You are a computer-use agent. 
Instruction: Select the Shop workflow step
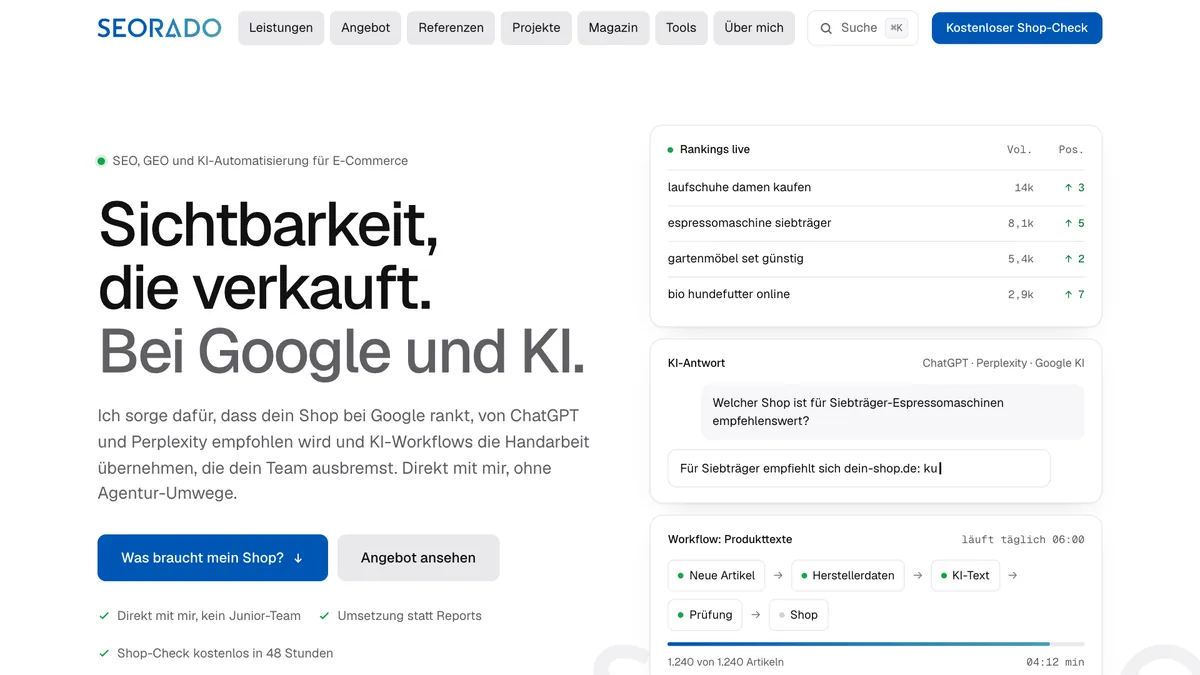798,615
